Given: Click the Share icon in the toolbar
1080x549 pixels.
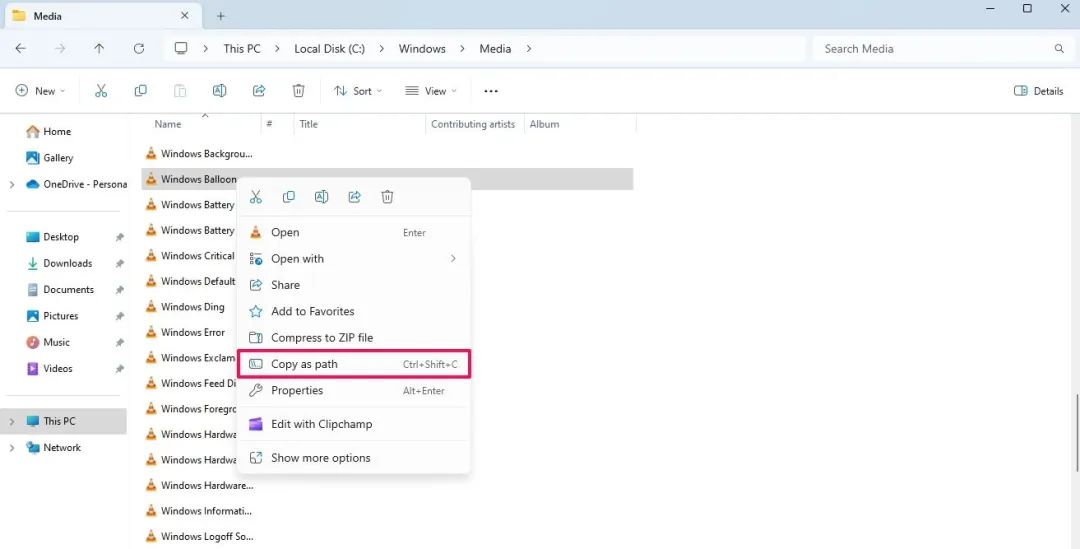Looking at the screenshot, I should (259, 91).
